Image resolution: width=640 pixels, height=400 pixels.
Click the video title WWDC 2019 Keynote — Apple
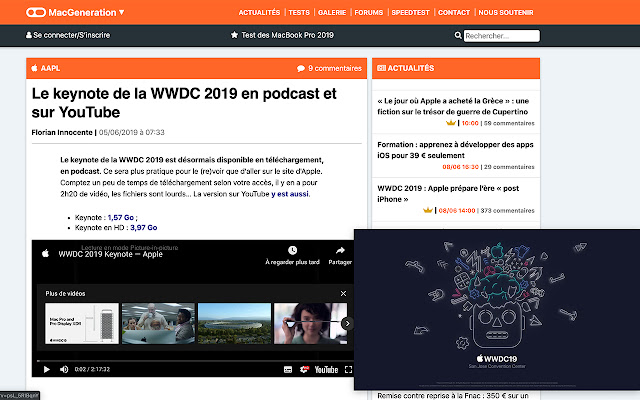(x=111, y=254)
